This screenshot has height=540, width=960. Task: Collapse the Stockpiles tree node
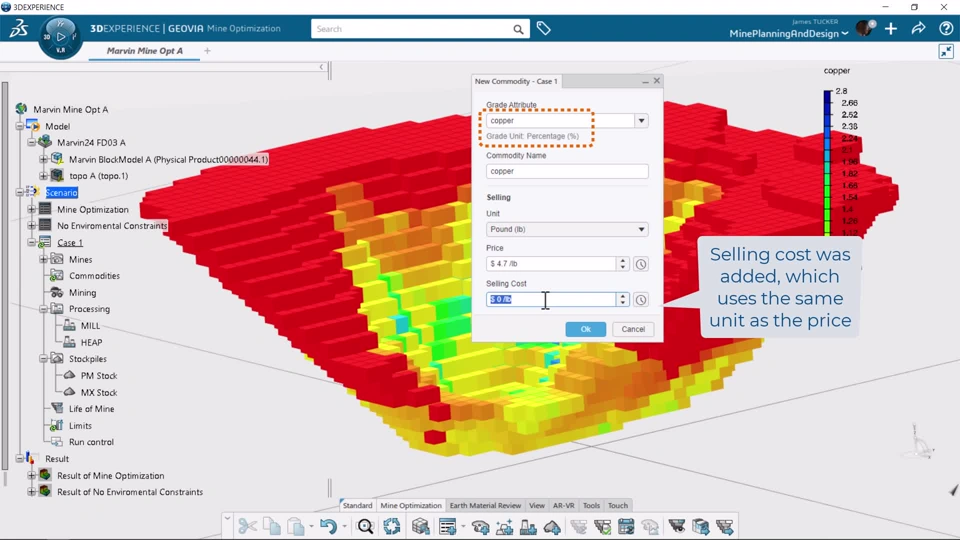pyautogui.click(x=43, y=359)
